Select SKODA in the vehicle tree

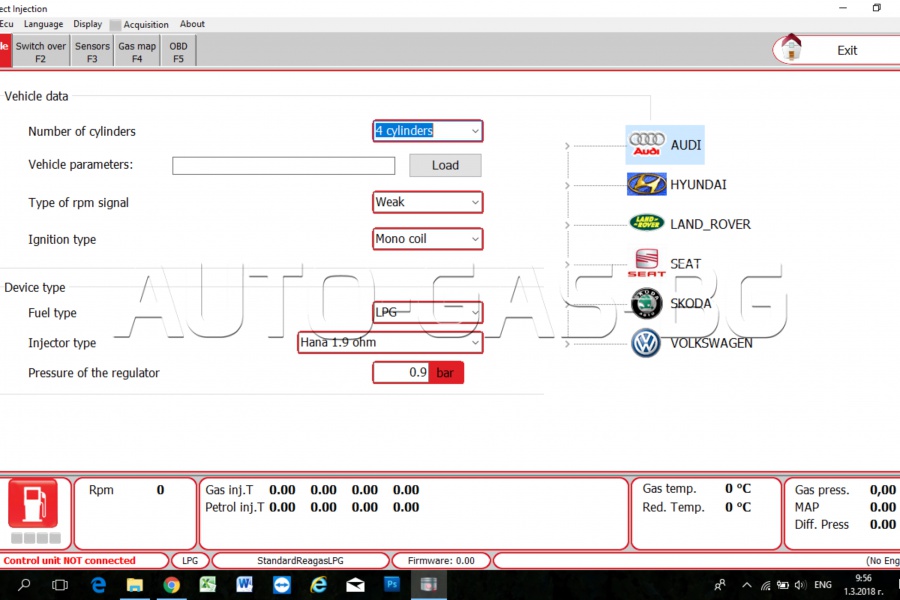tap(690, 303)
